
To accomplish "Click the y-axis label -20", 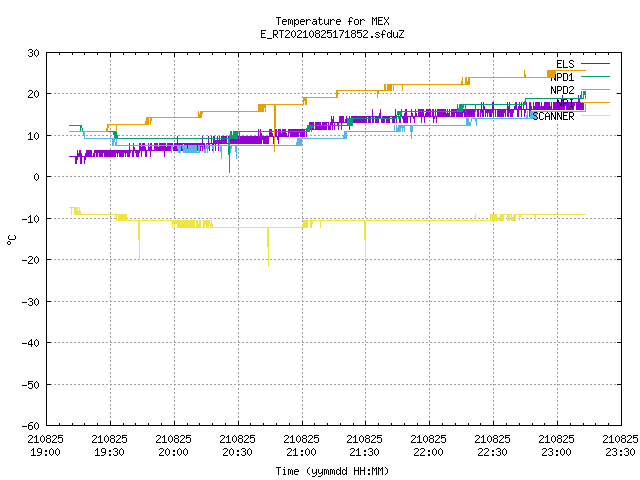I will coord(31,260).
